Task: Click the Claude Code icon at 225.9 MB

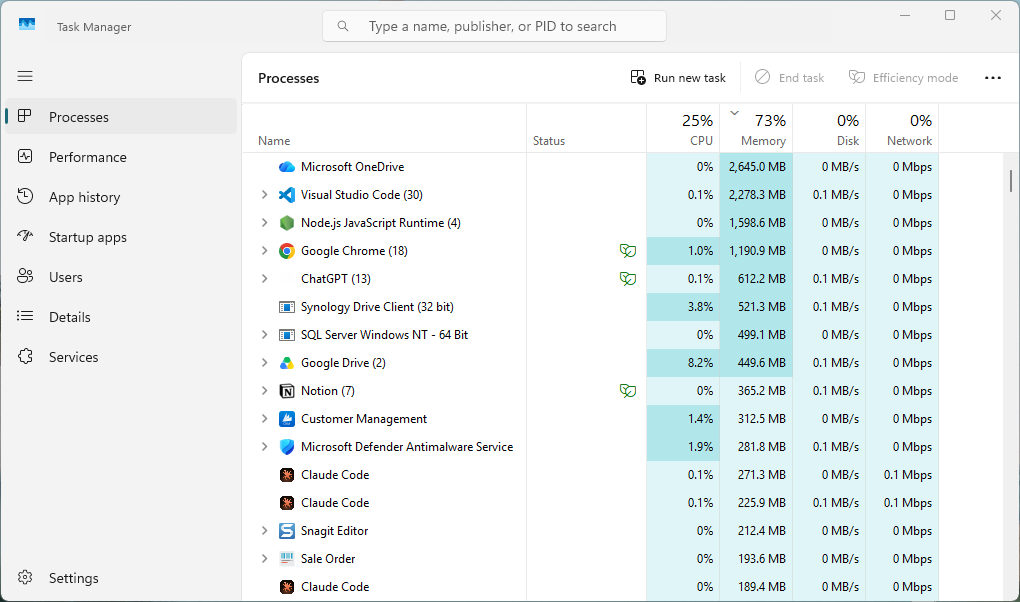Action: pyautogui.click(x=287, y=503)
